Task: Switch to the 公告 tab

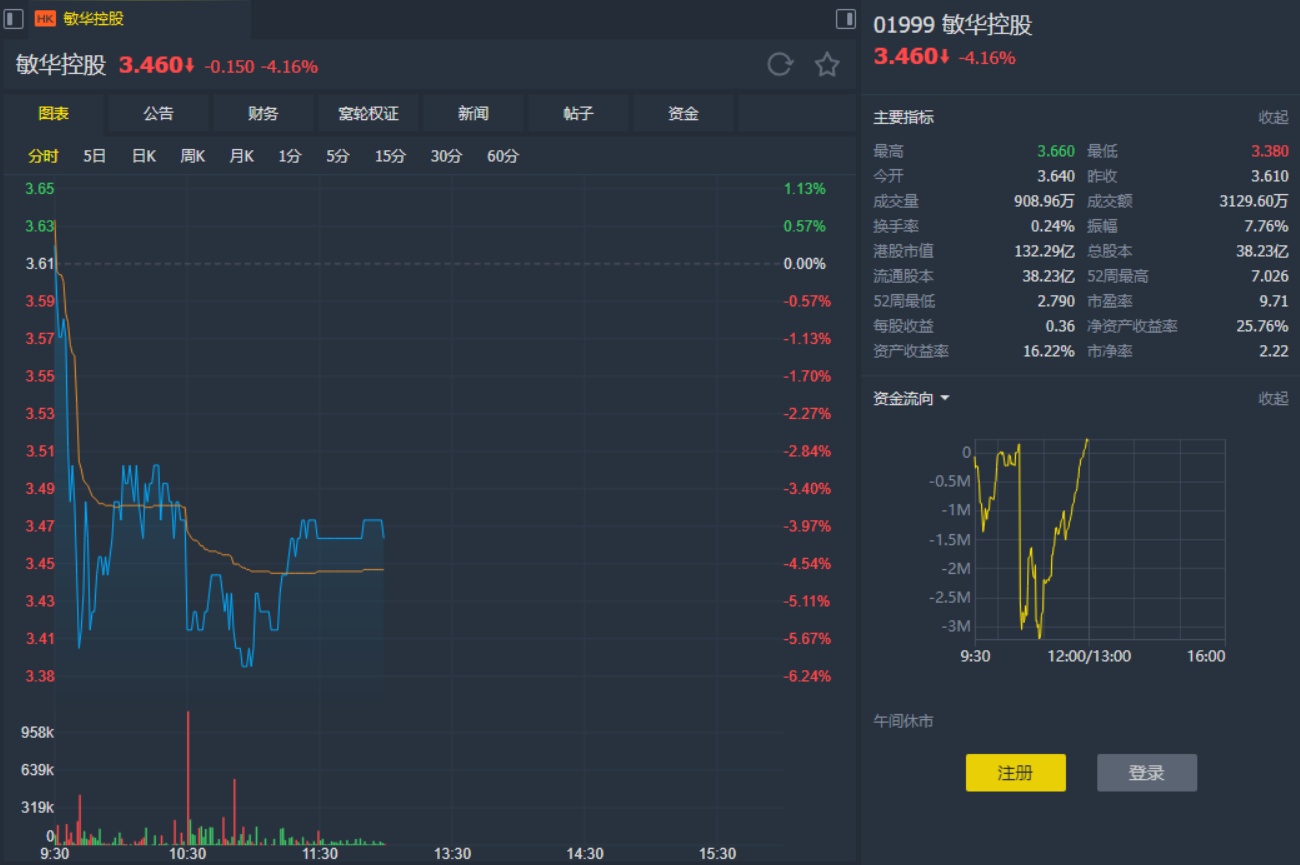Action: [x=158, y=113]
